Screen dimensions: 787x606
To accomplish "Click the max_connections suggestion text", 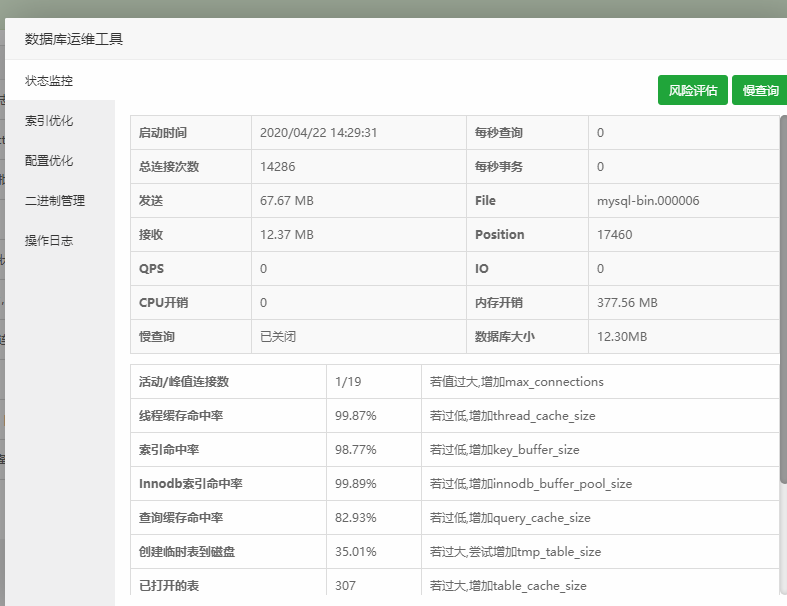I will pos(516,382).
